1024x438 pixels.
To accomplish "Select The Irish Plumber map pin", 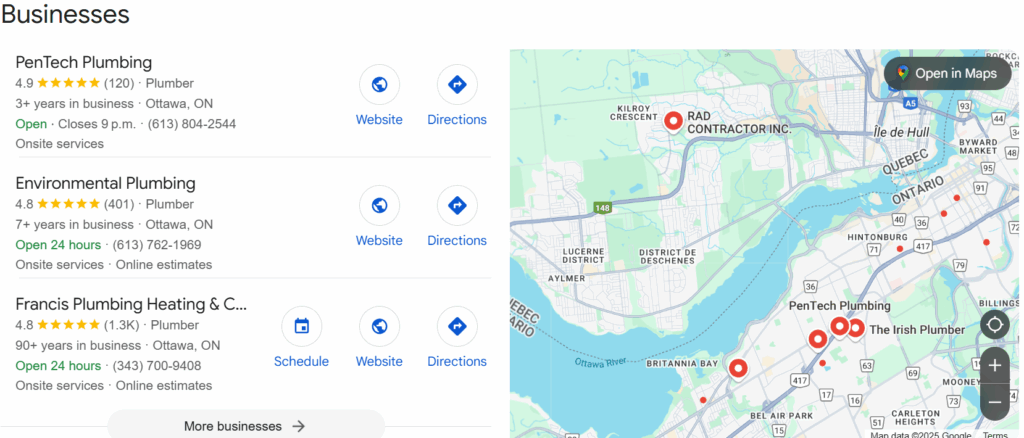I will (x=855, y=328).
